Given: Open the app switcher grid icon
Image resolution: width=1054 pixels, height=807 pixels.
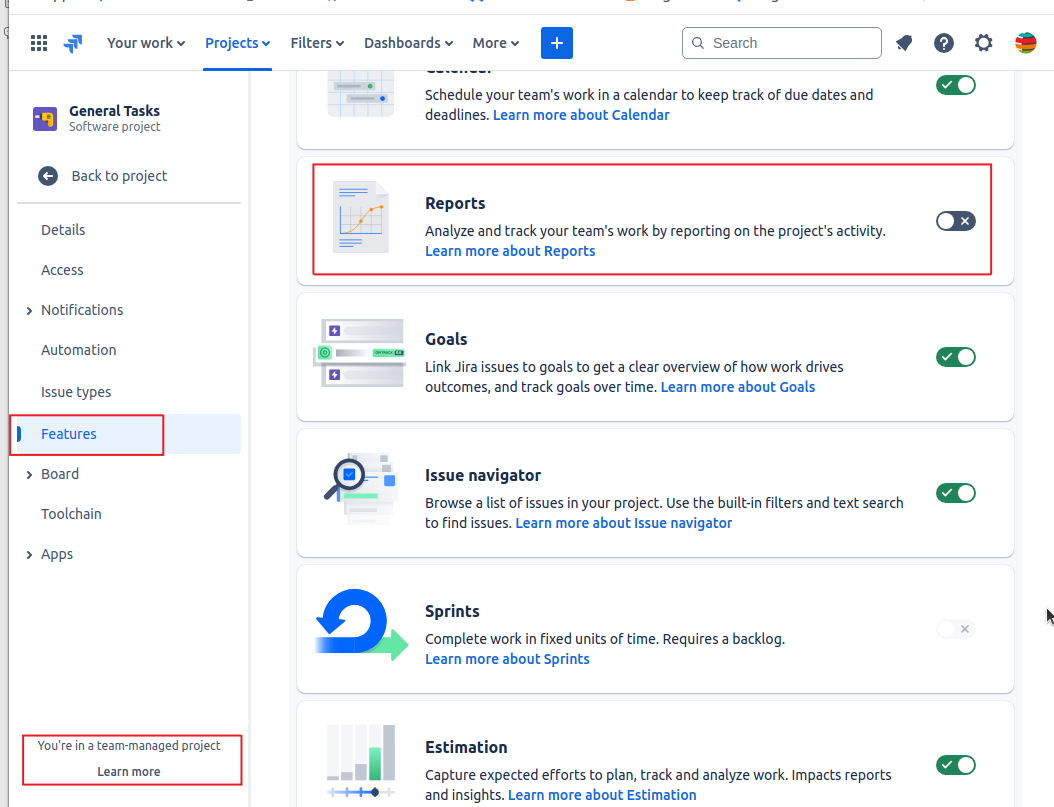Looking at the screenshot, I should click(x=38, y=43).
